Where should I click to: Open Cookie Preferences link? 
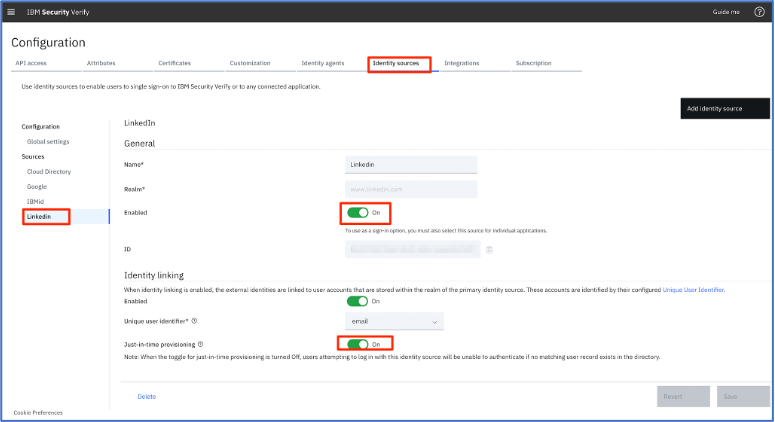(38, 413)
